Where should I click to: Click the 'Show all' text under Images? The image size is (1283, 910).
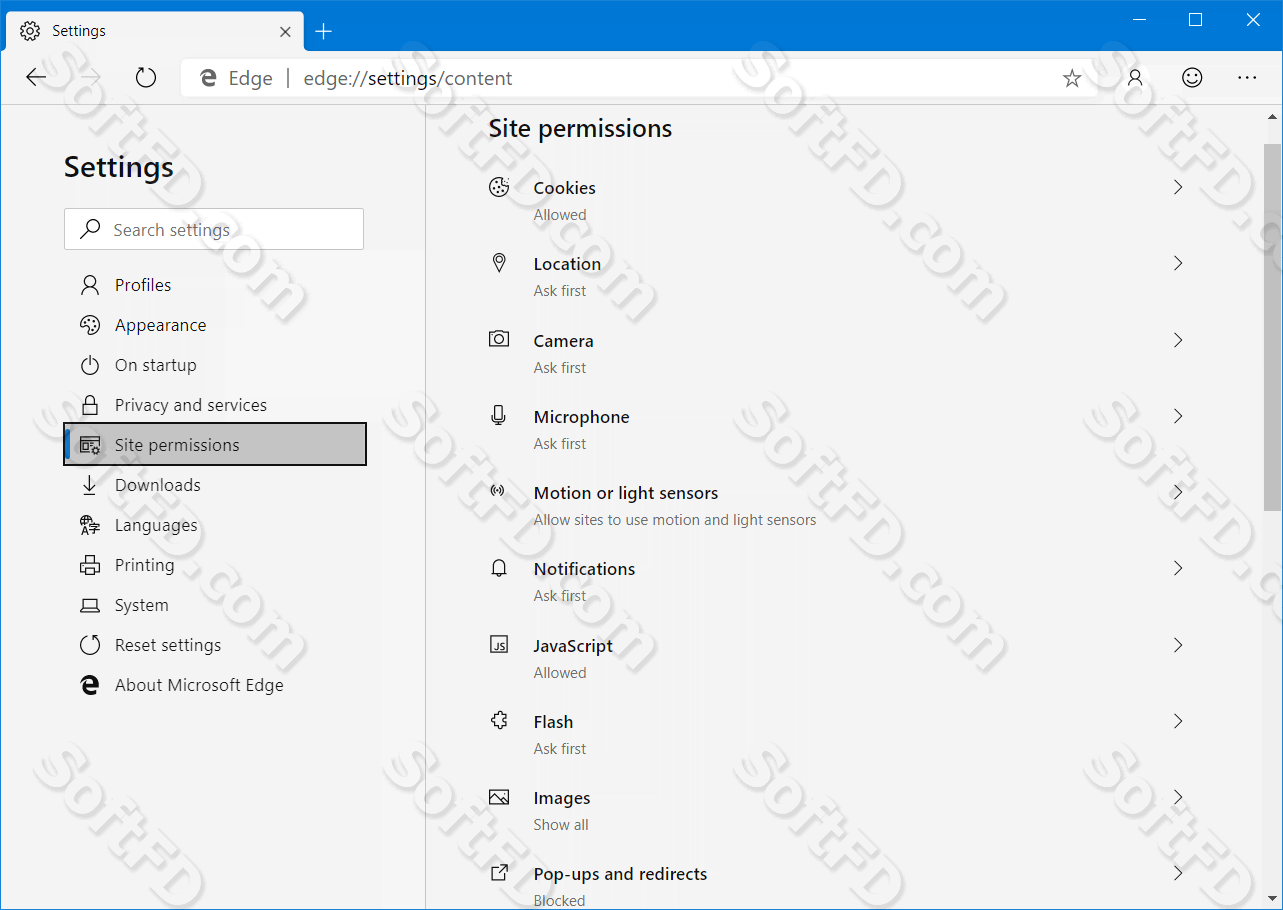click(561, 825)
